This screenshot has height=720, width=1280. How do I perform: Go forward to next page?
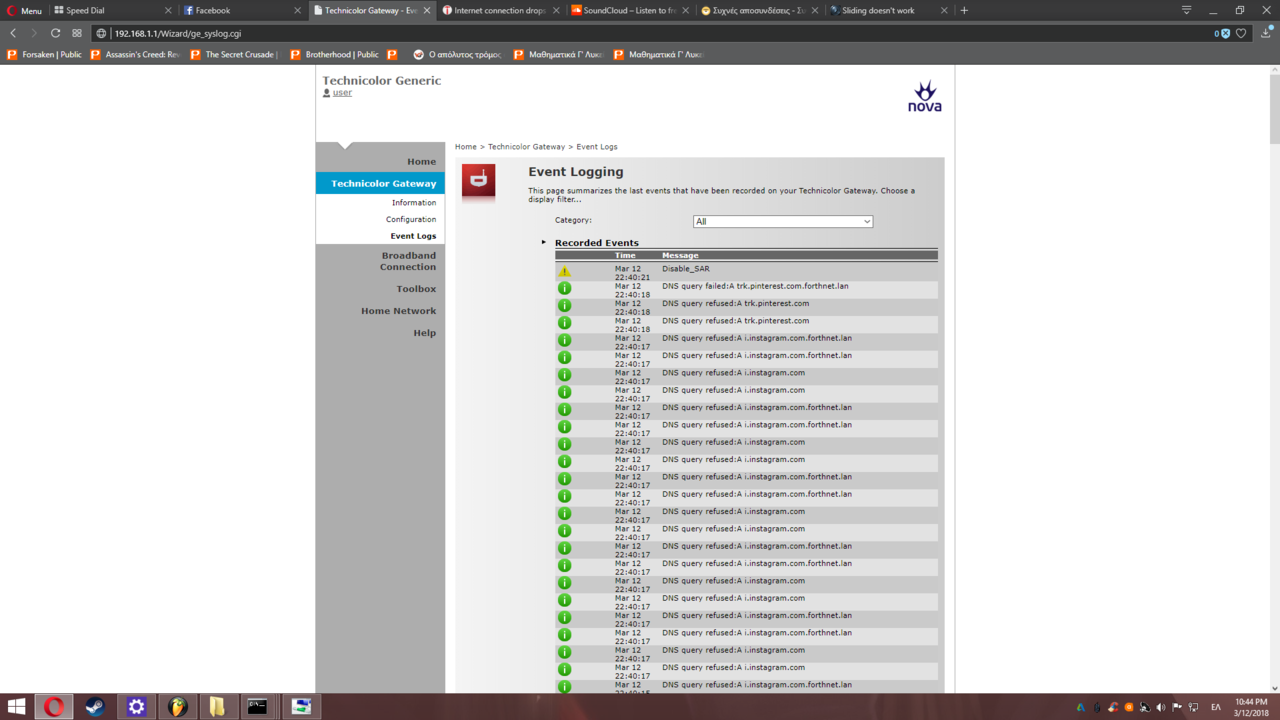[34, 33]
